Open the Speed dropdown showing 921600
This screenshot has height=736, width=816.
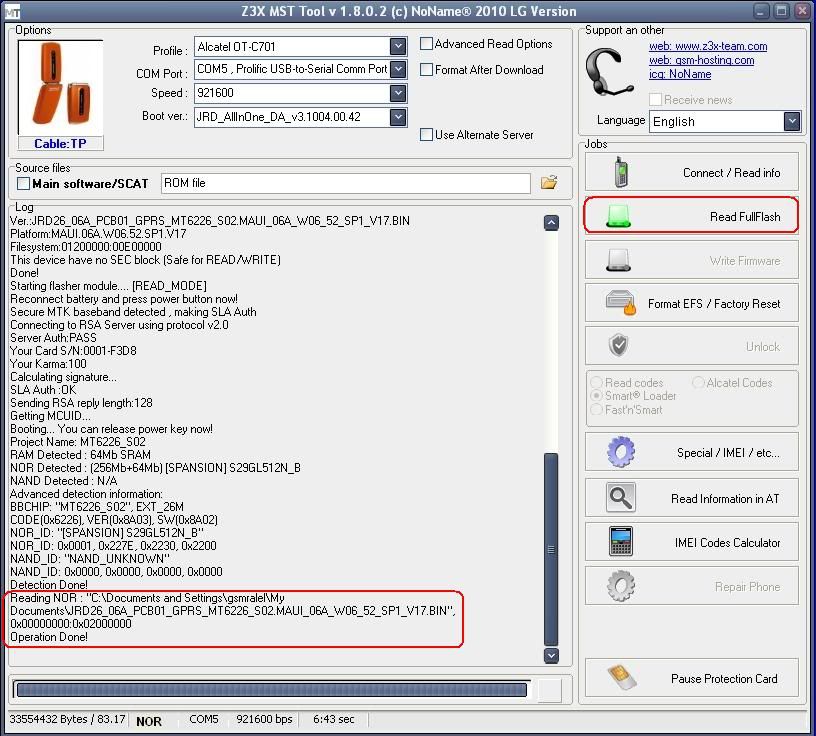coord(398,93)
